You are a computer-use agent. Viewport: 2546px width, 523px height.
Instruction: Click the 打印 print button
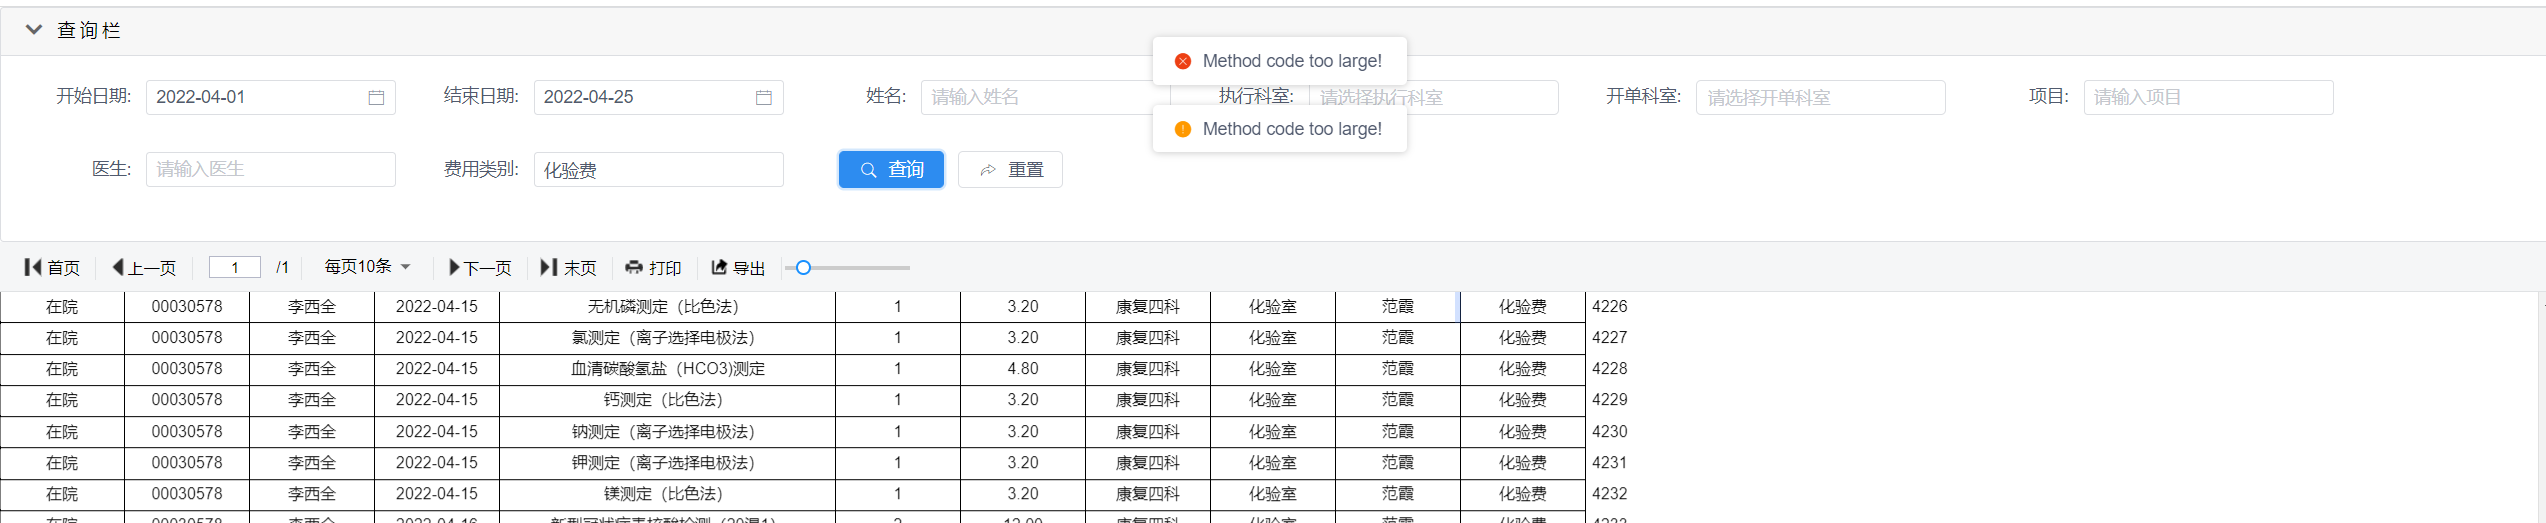point(653,267)
